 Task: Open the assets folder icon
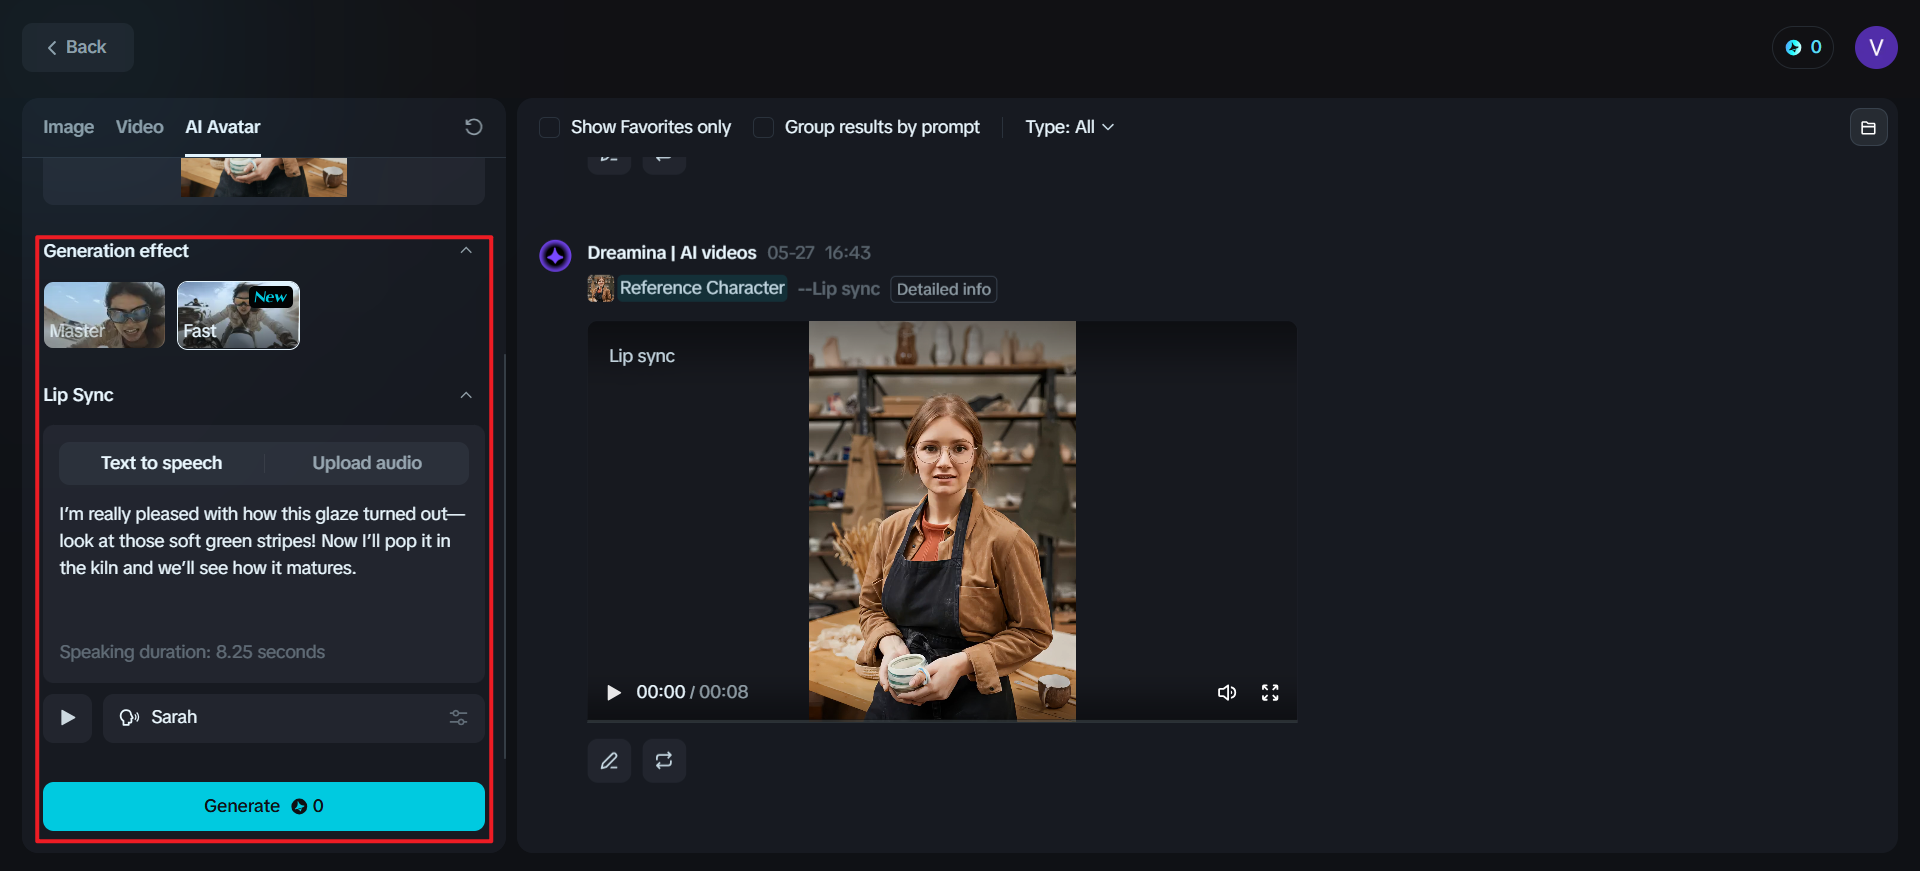pyautogui.click(x=1868, y=127)
